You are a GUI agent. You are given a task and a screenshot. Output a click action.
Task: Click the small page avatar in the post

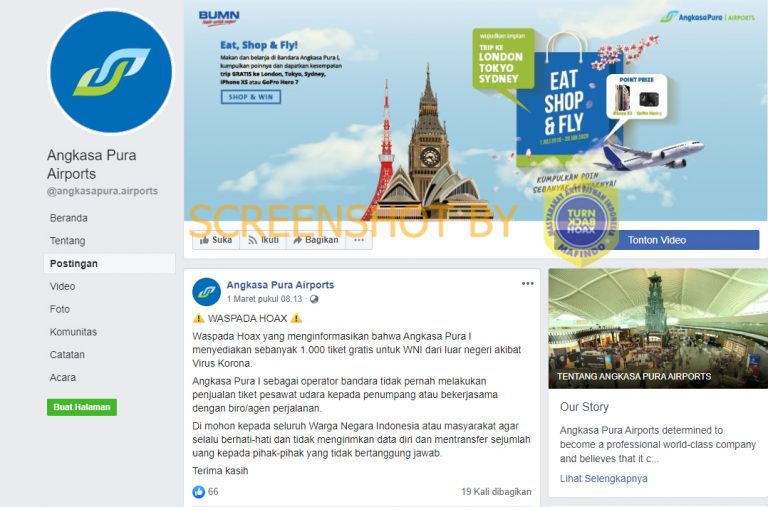(x=206, y=291)
